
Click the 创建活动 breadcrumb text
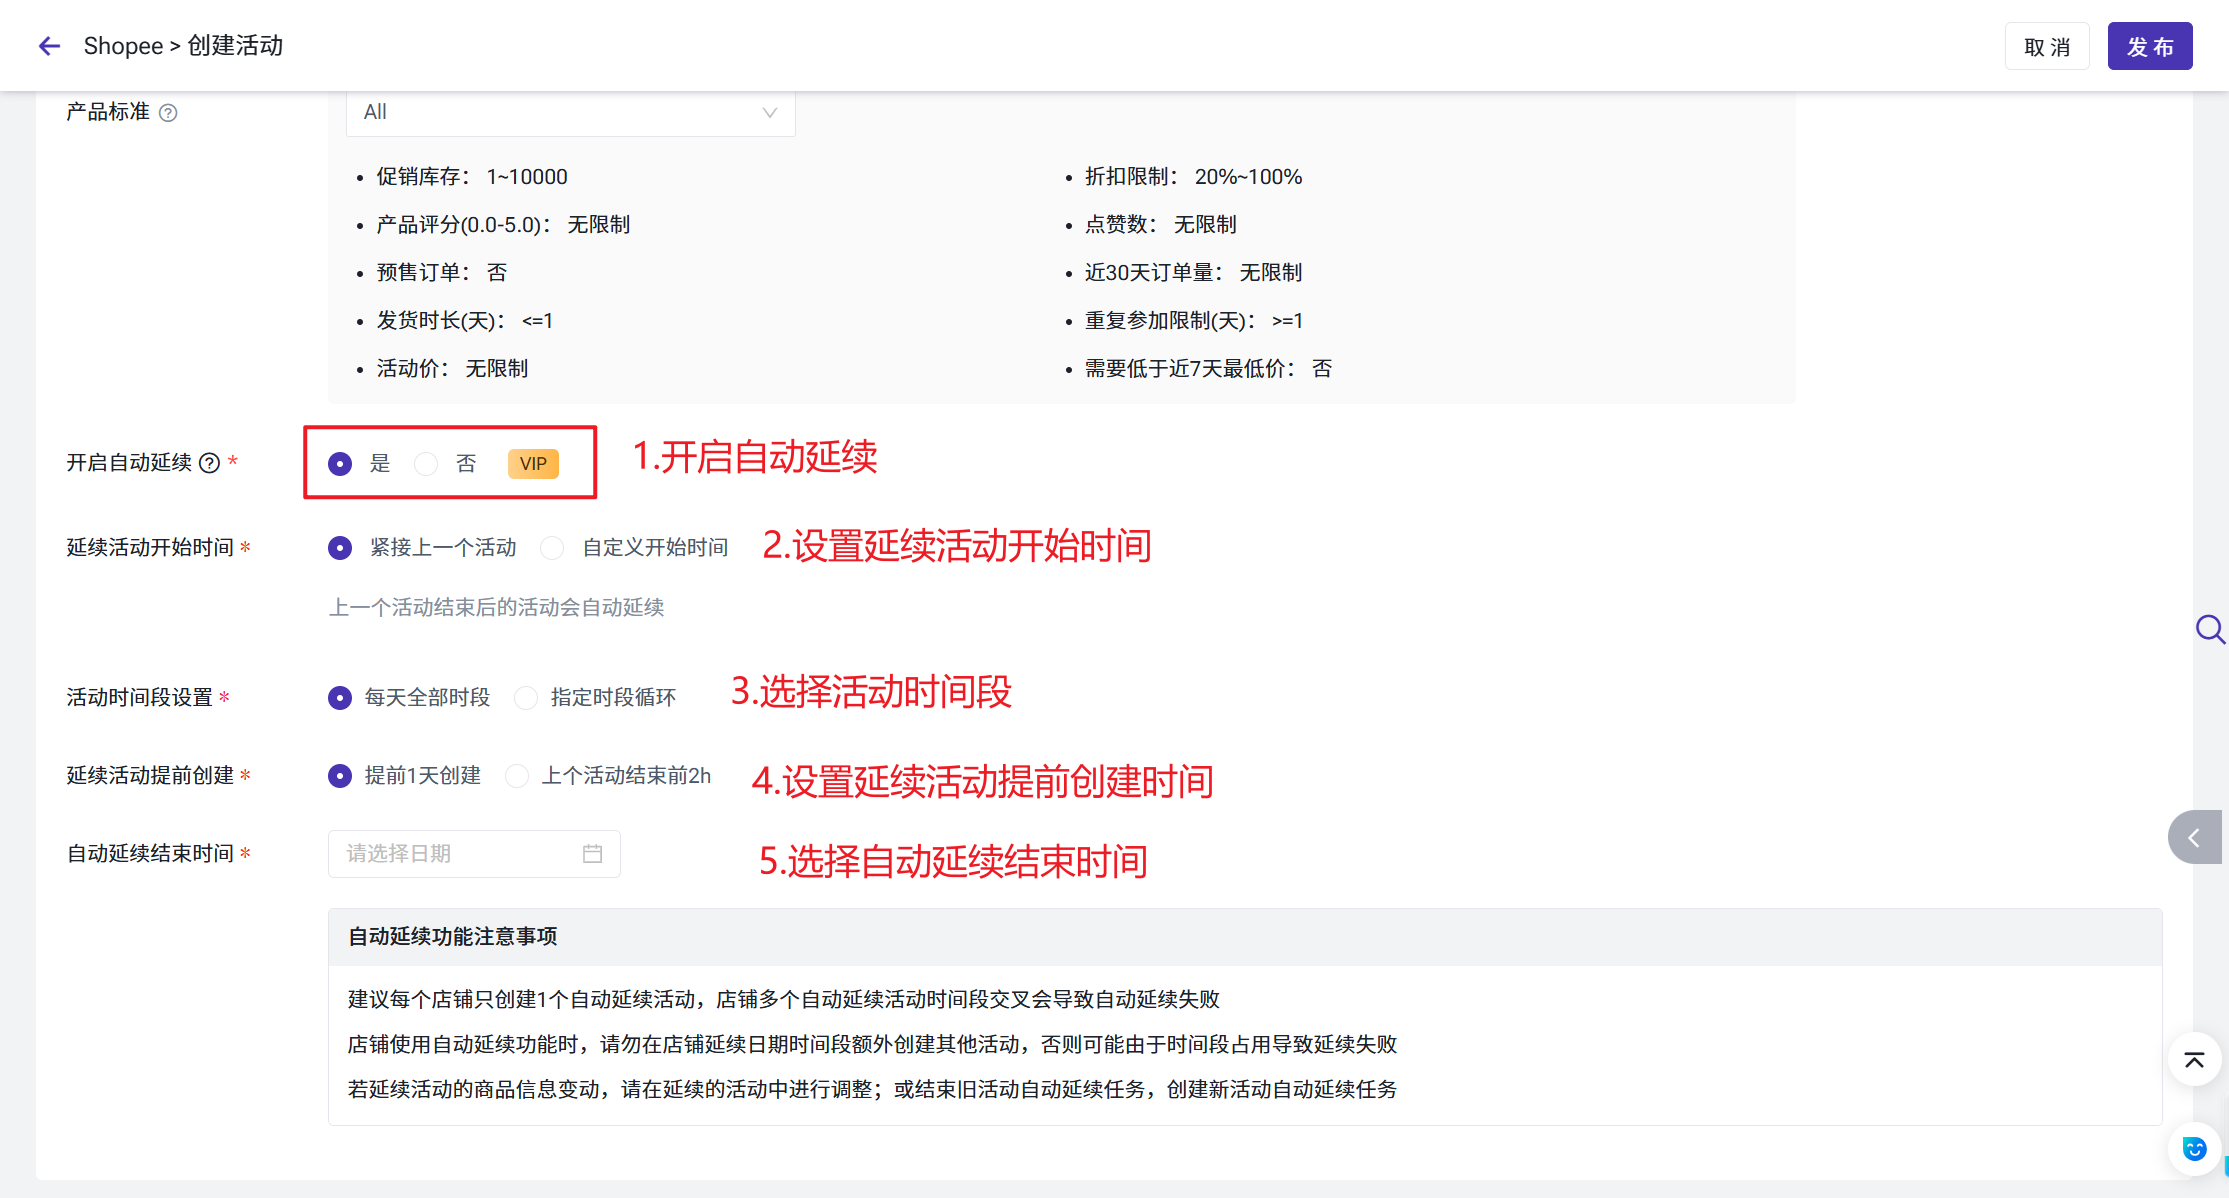click(235, 46)
